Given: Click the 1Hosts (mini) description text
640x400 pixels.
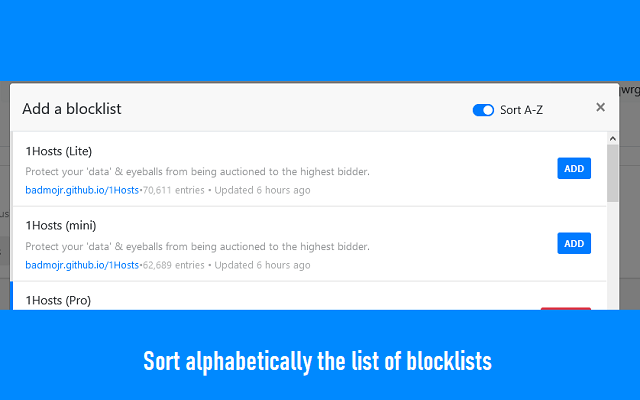Looking at the screenshot, I should [x=197, y=246].
